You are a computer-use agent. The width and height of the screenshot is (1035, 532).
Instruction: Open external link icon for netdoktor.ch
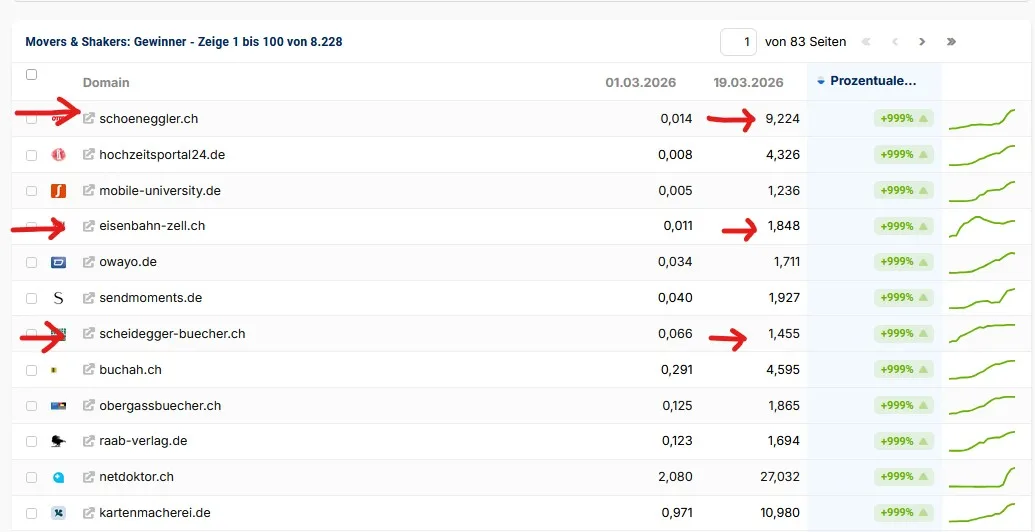coord(88,477)
